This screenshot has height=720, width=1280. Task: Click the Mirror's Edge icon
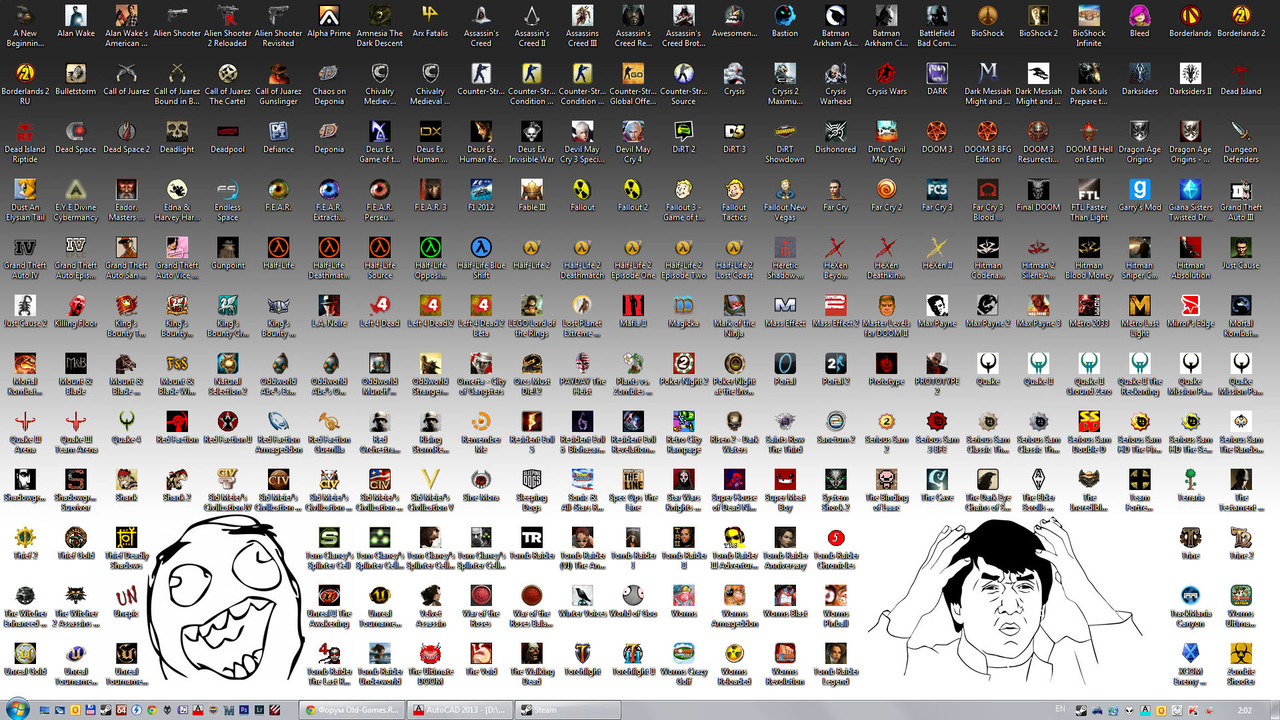tap(1190, 312)
